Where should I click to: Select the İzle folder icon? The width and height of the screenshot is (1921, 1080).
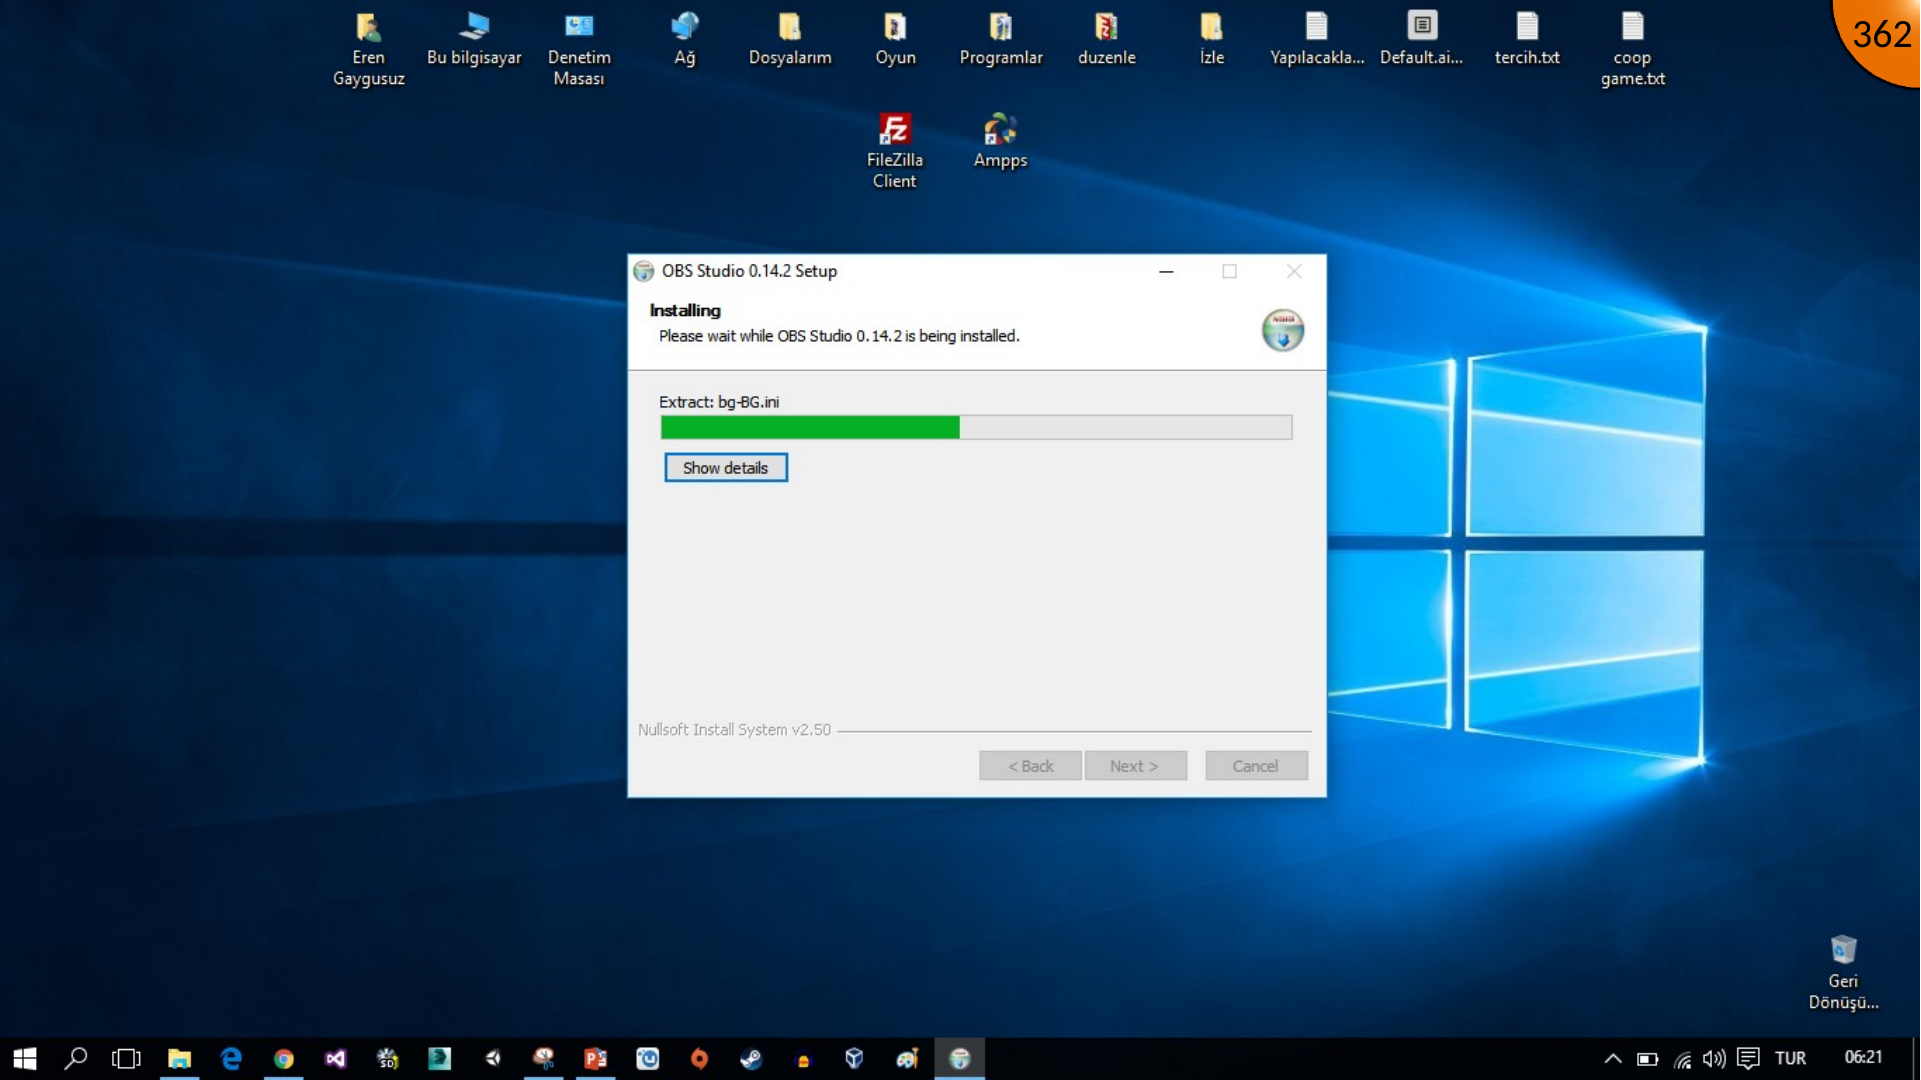click(1212, 39)
